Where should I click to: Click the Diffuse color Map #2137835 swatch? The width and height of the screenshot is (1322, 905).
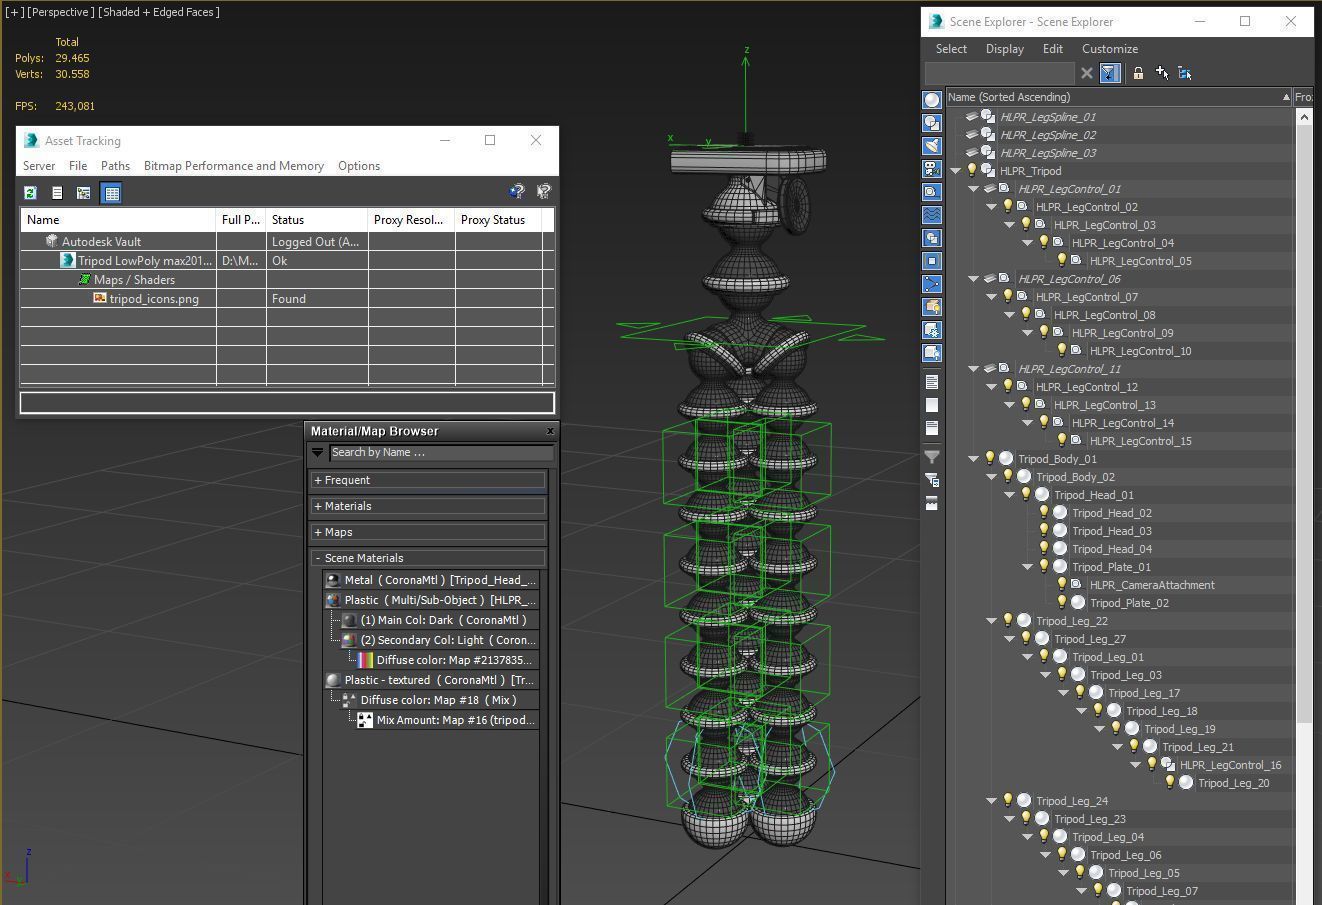pos(365,660)
